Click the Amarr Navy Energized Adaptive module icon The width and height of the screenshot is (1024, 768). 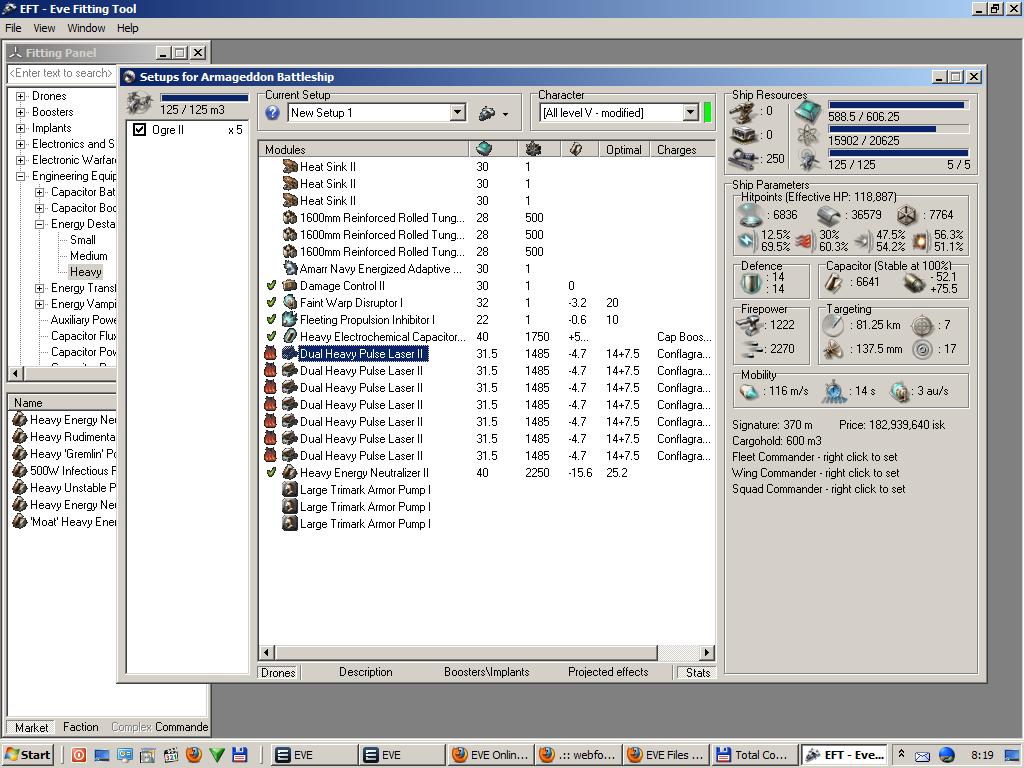(x=290, y=268)
